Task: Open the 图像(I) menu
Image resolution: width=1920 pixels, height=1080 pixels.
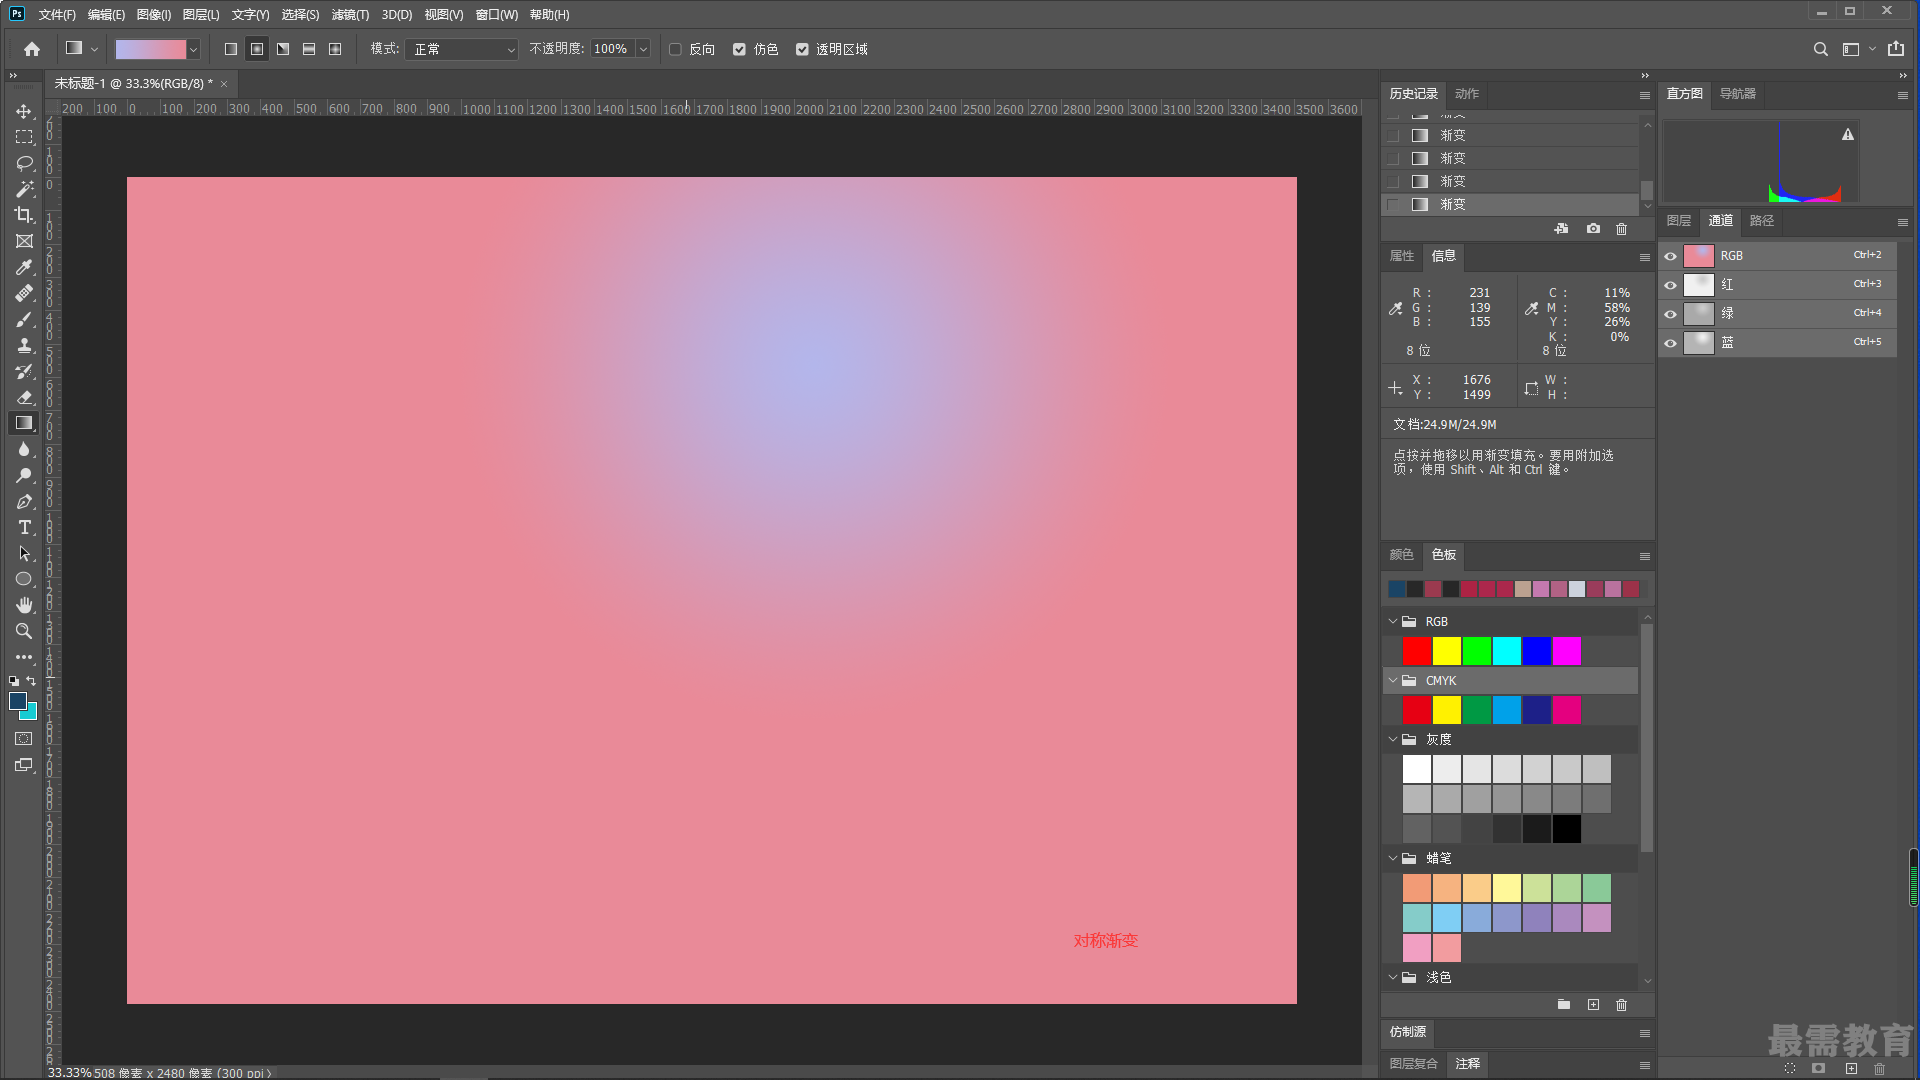Action: 154,15
